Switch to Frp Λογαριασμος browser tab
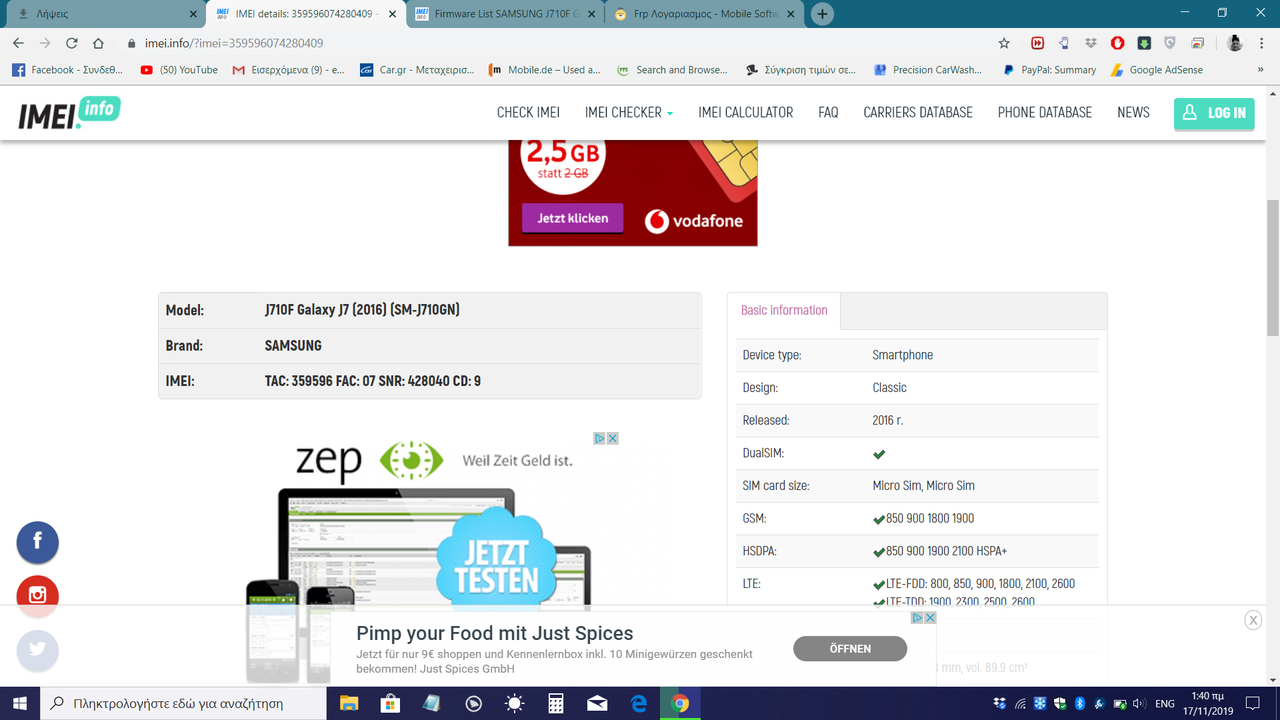The width and height of the screenshot is (1280, 720). tap(705, 14)
